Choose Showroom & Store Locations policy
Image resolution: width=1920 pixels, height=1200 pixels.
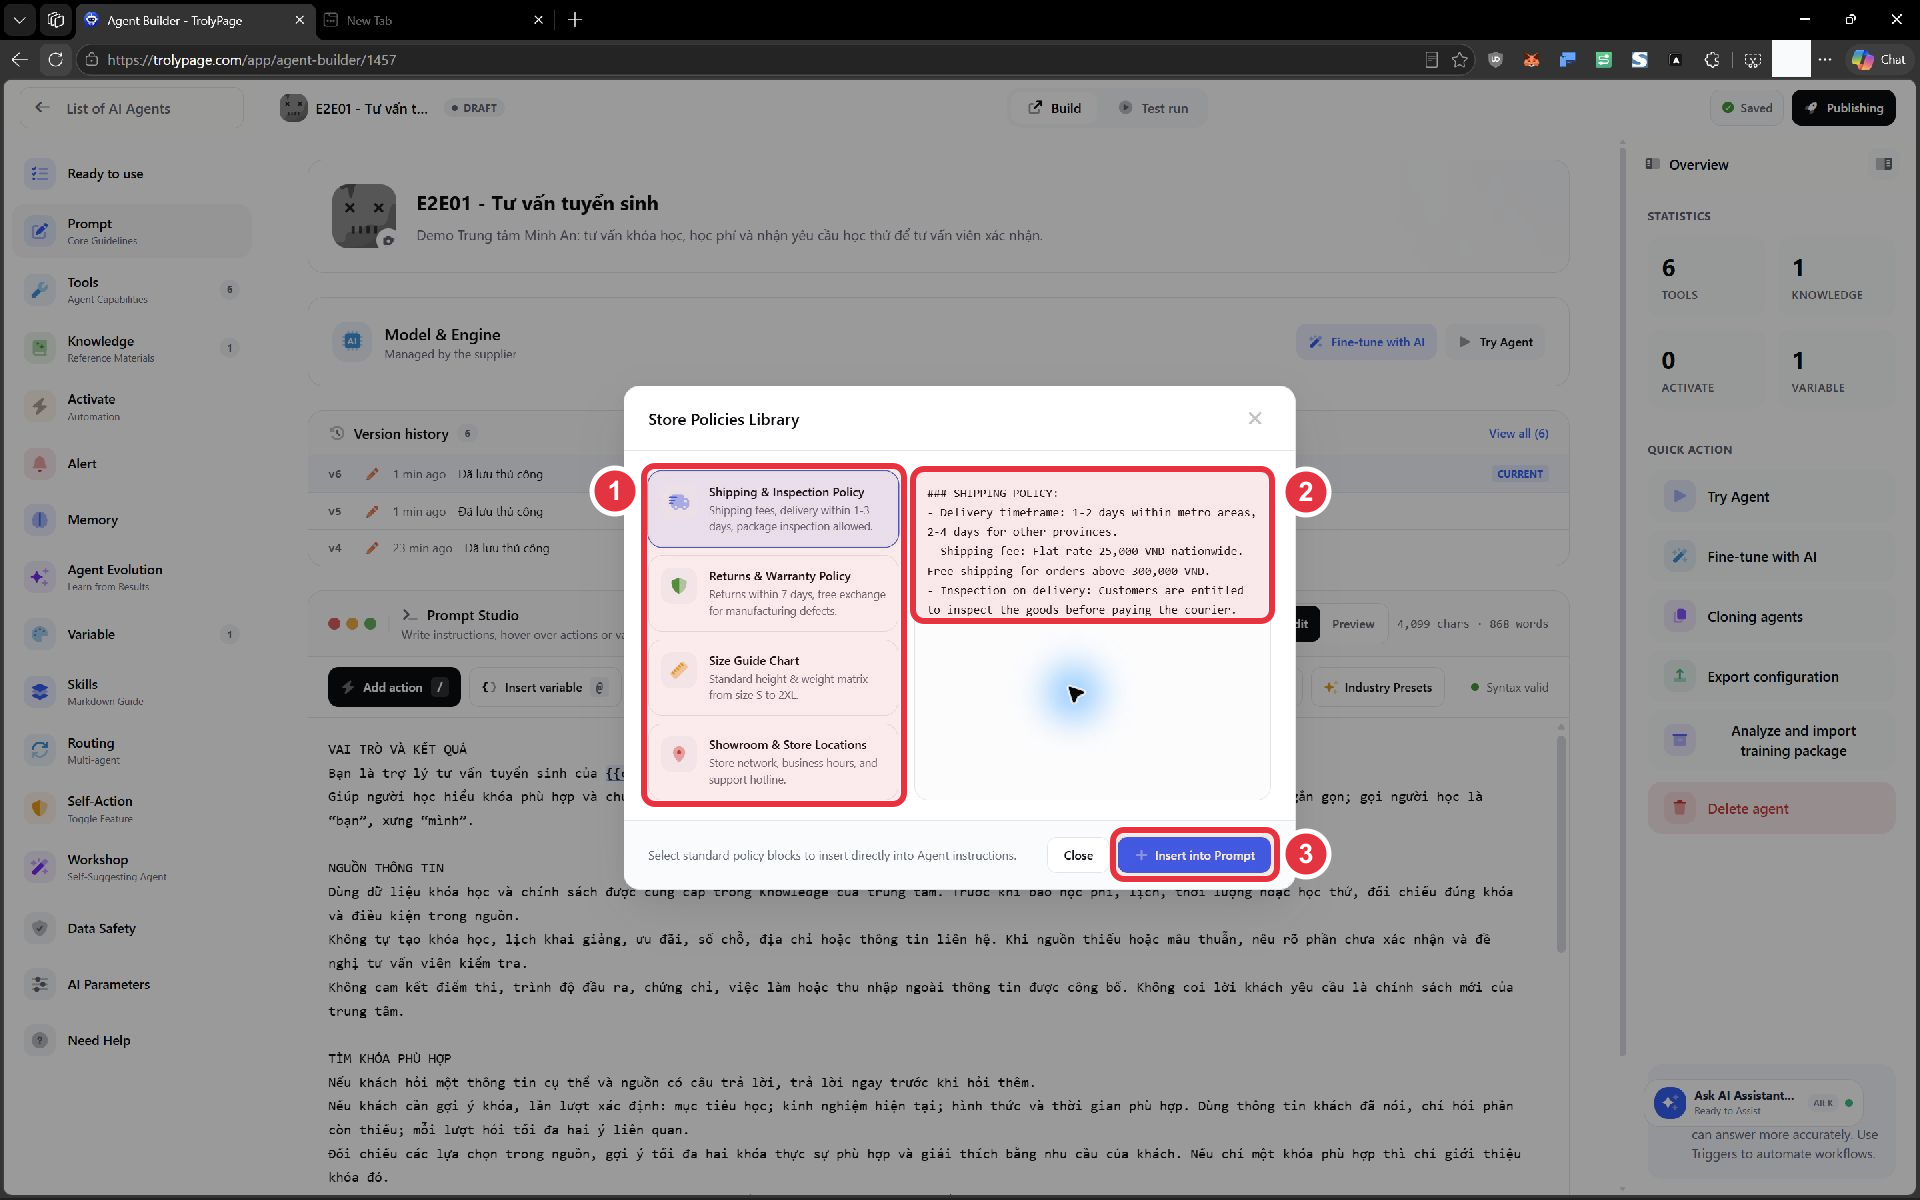(x=773, y=761)
